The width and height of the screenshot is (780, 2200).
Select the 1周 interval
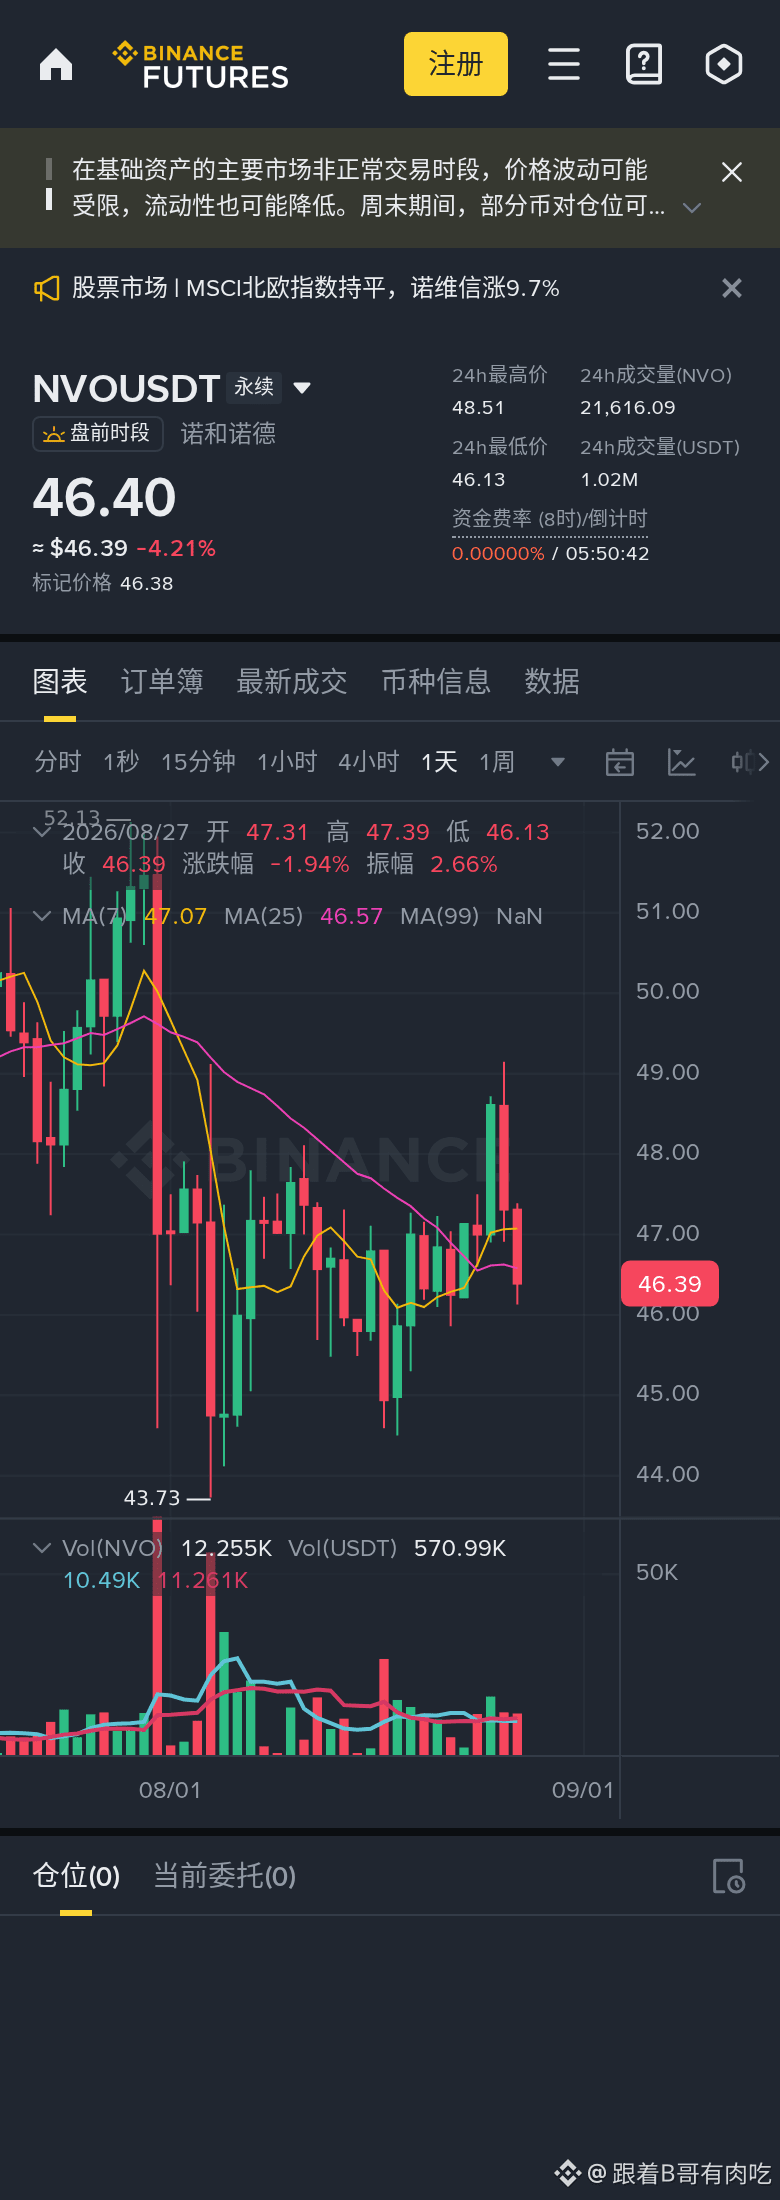click(x=497, y=762)
